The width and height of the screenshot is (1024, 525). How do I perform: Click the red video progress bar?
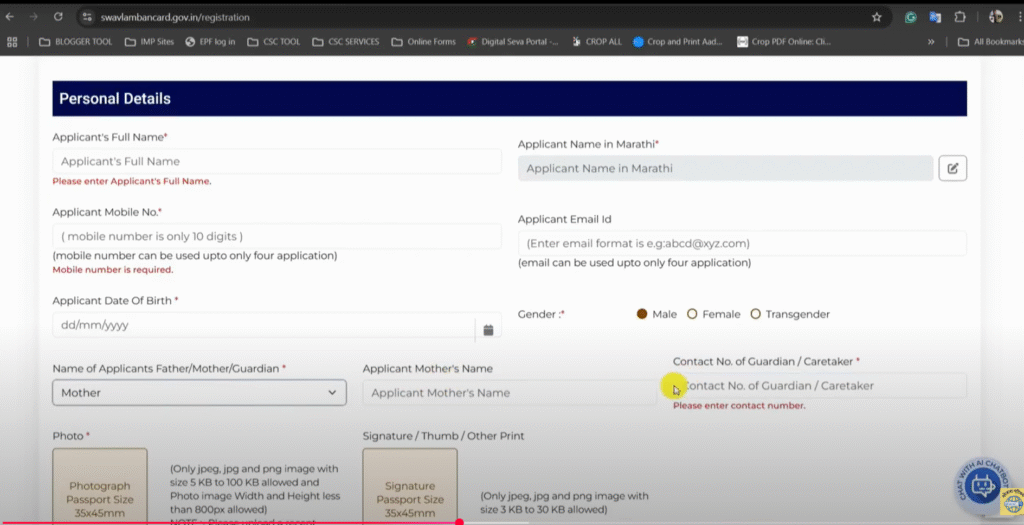[x=230, y=522]
